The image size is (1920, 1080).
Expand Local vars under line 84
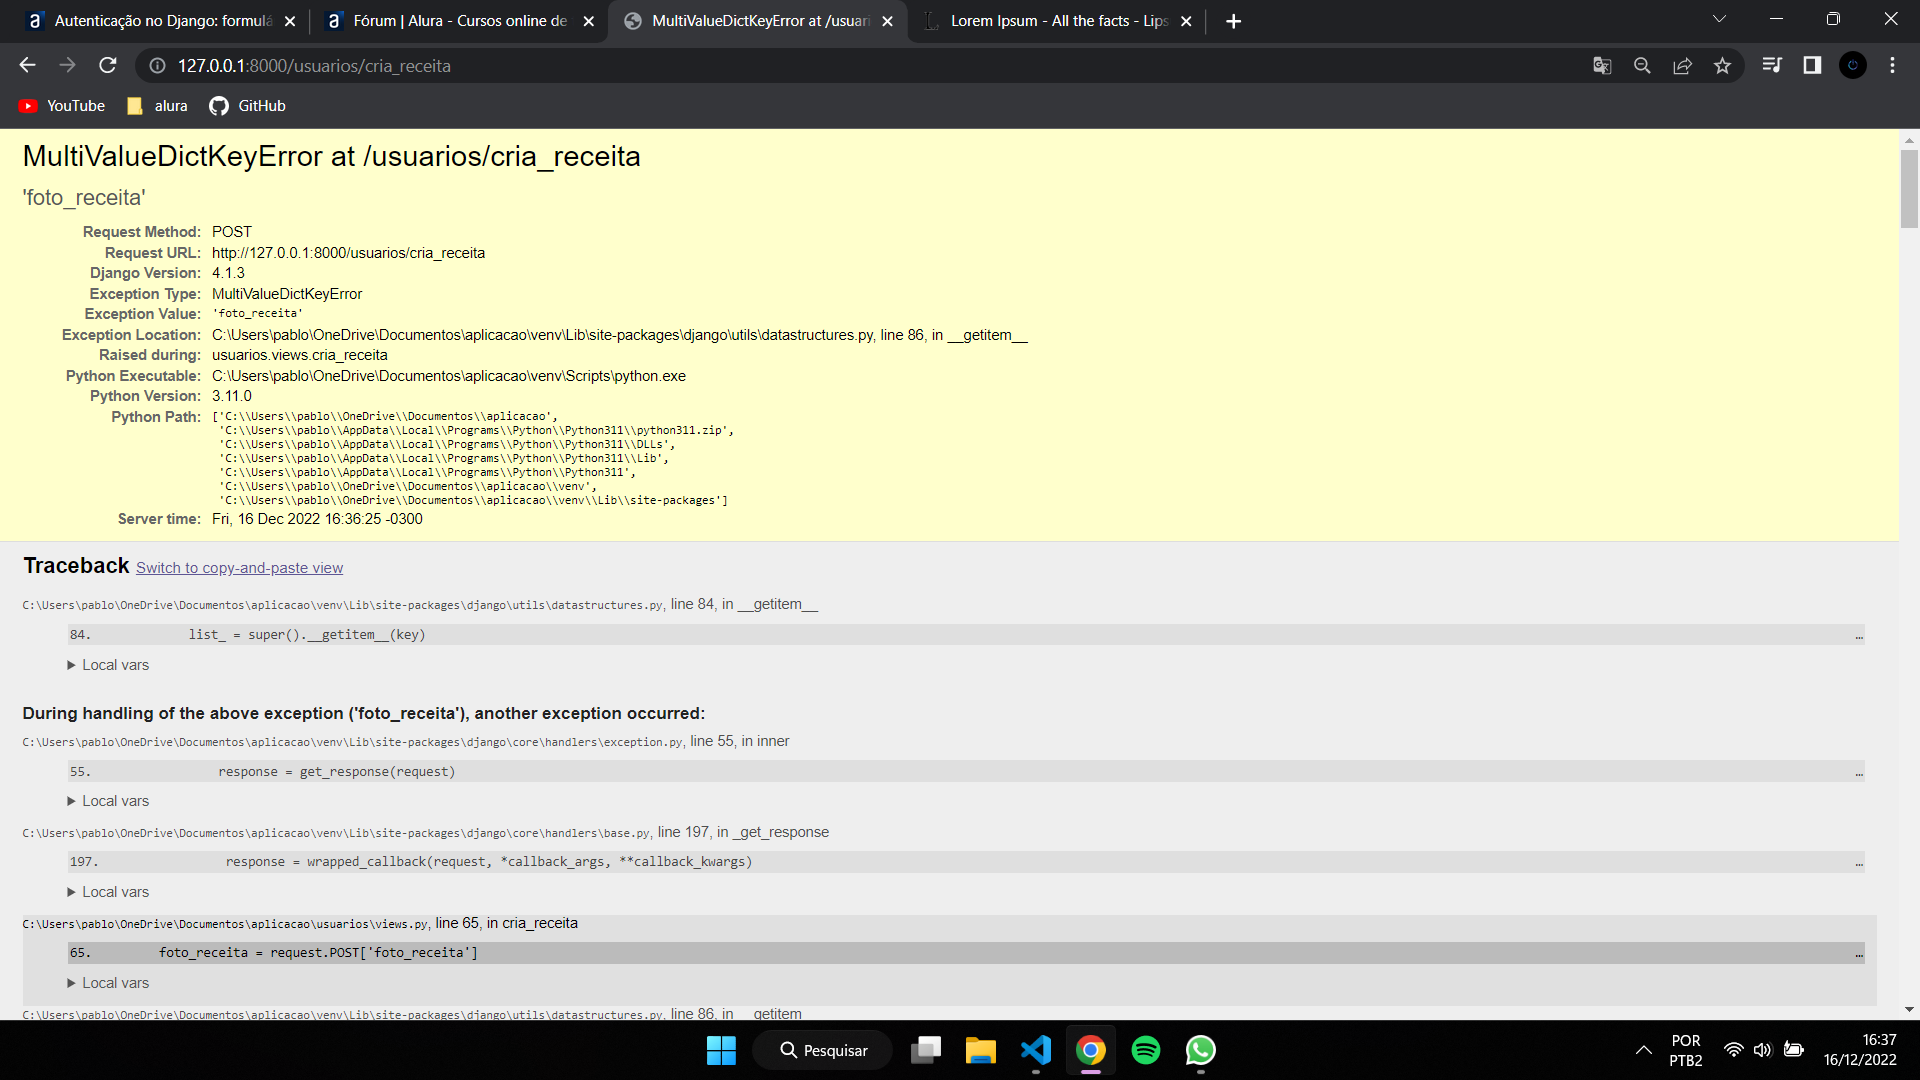108,665
